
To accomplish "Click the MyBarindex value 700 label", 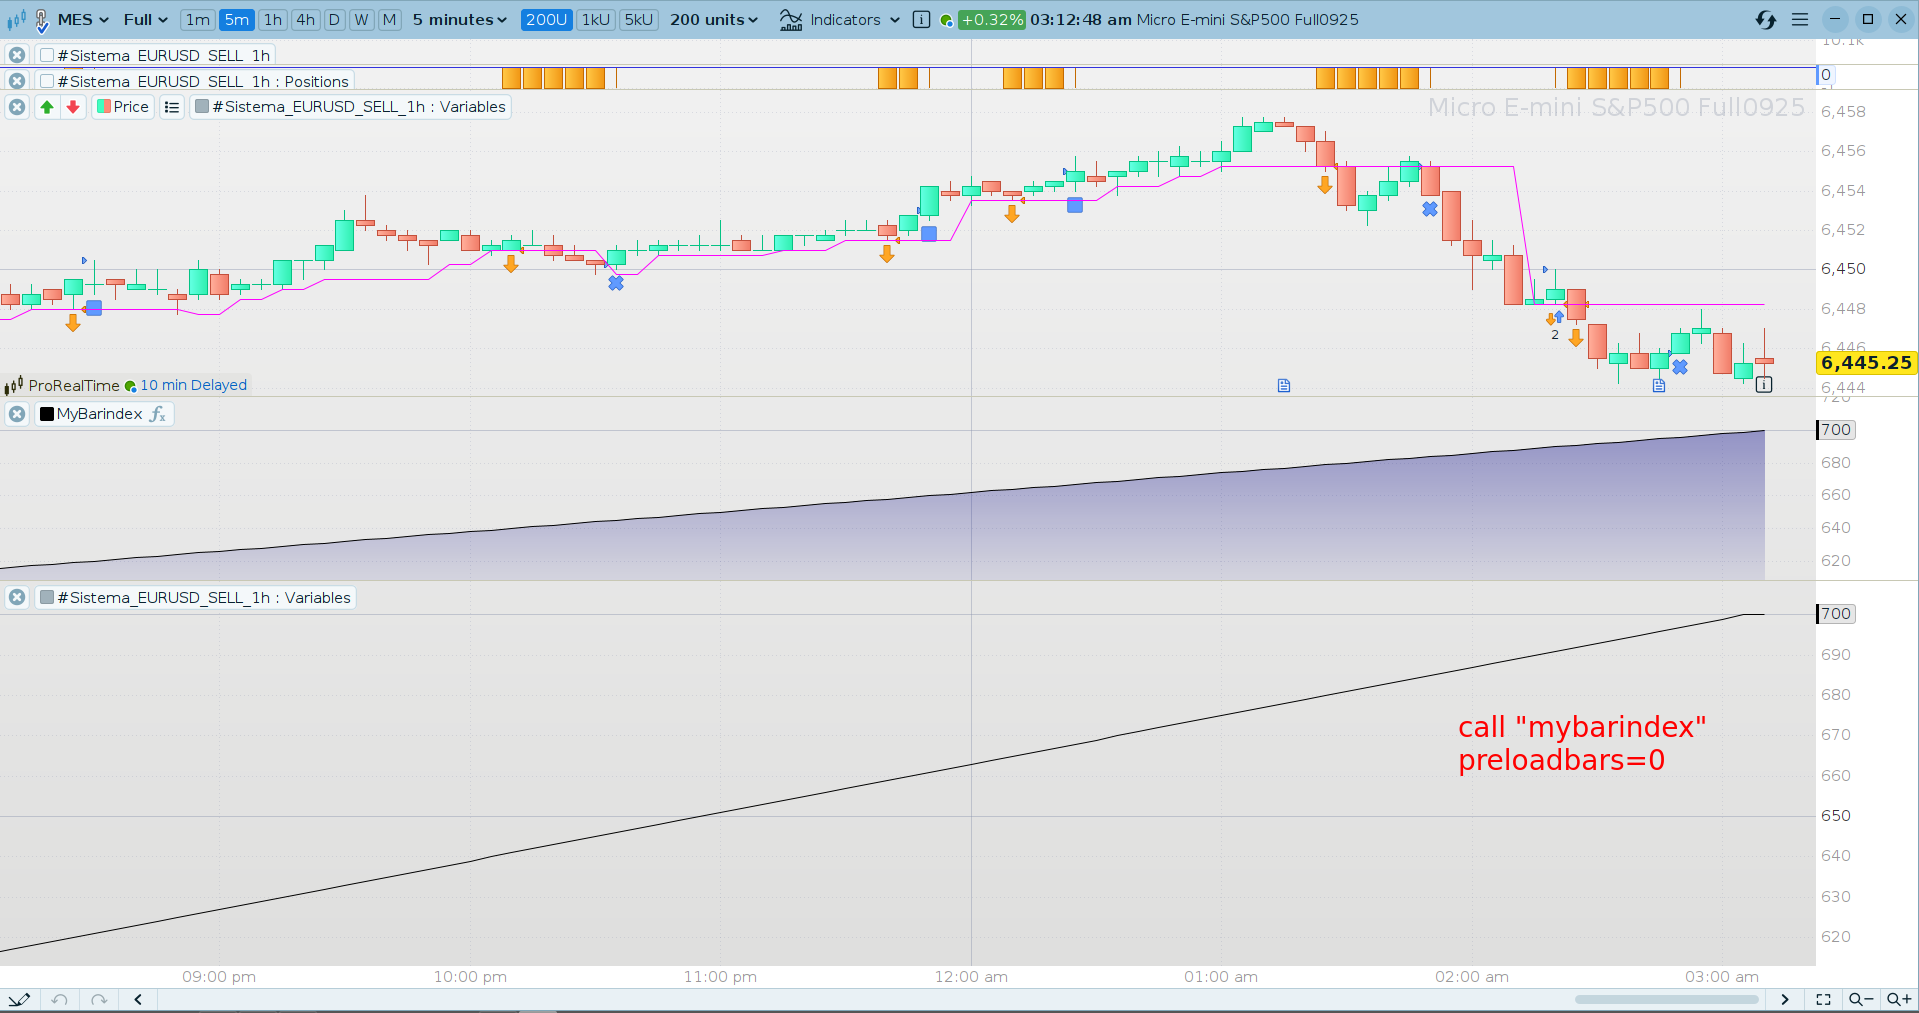I will pyautogui.click(x=1835, y=430).
